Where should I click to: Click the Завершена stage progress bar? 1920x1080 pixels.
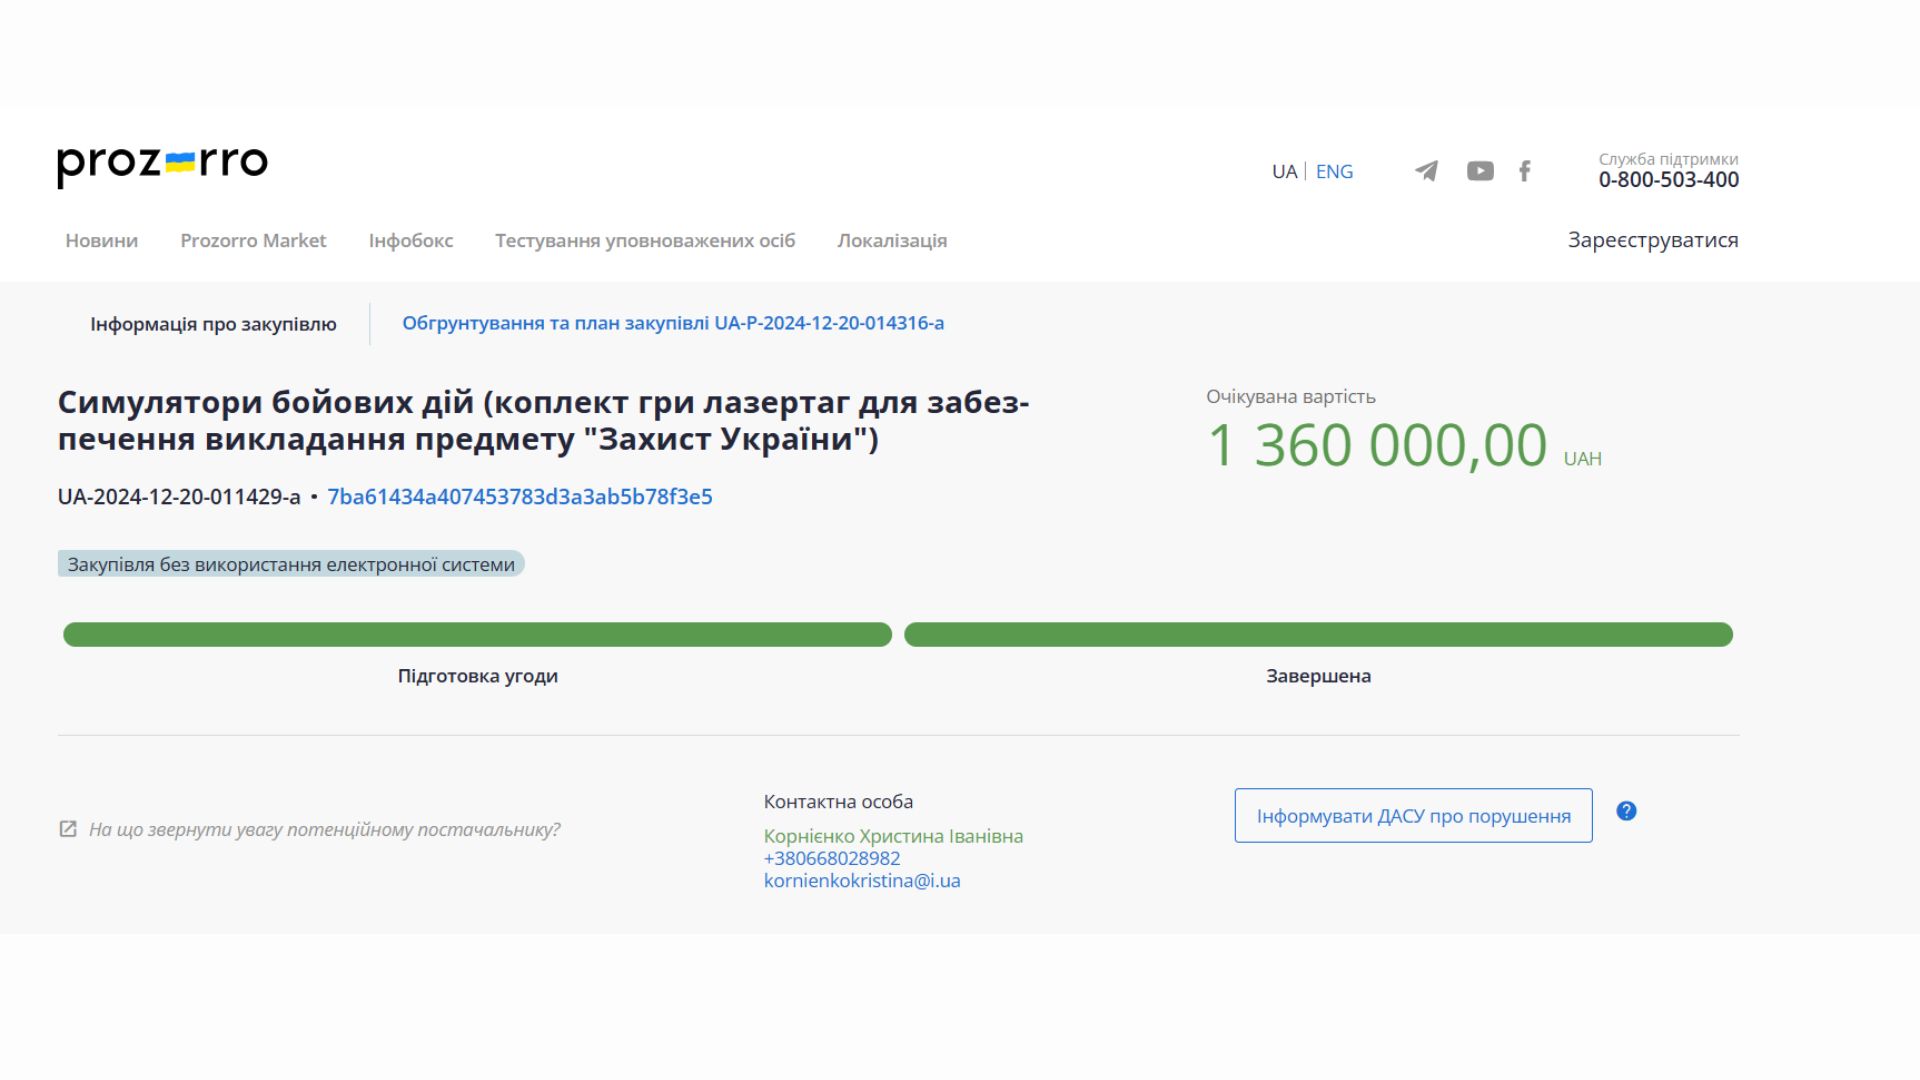(1318, 634)
